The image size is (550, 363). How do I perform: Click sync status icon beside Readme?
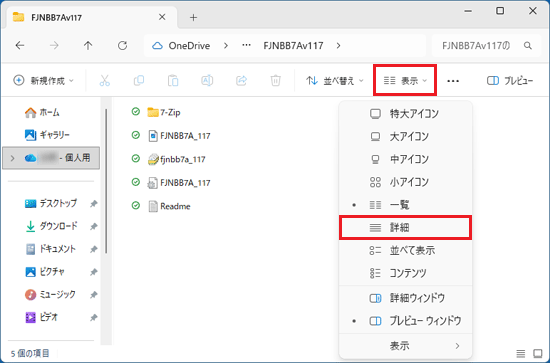[x=136, y=206]
